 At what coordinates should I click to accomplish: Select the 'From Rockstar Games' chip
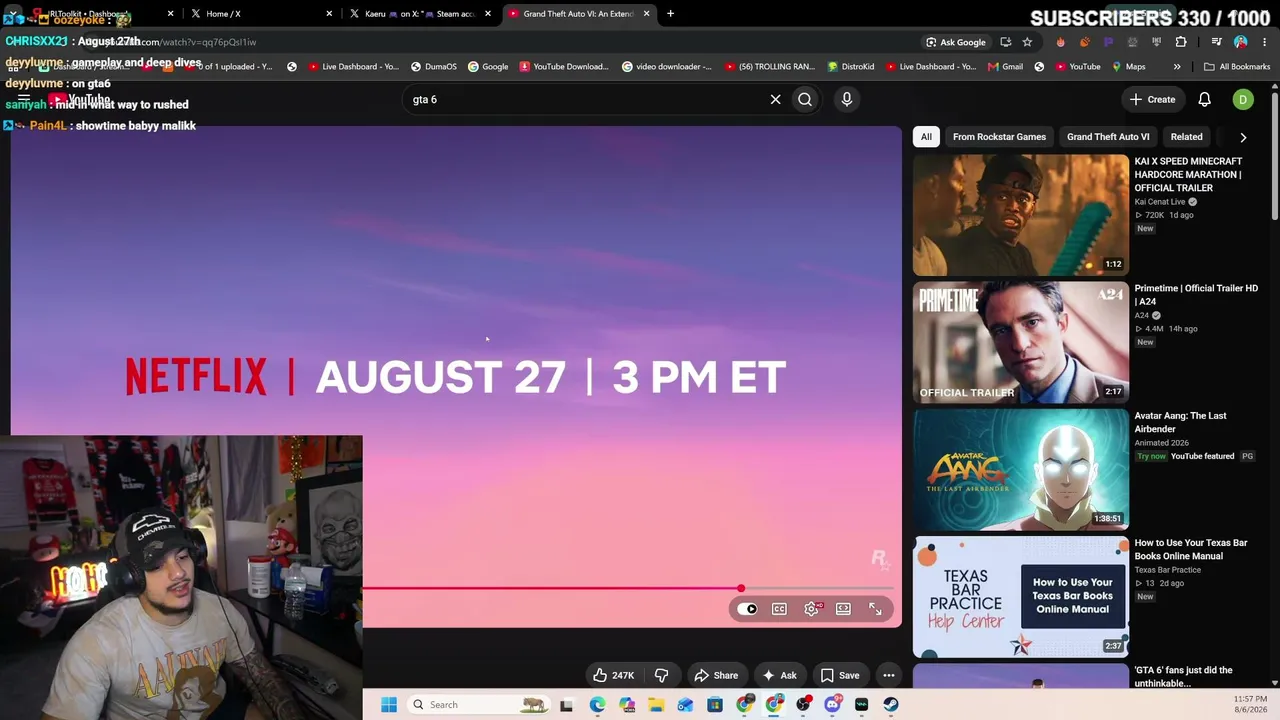pyautogui.click(x=999, y=137)
